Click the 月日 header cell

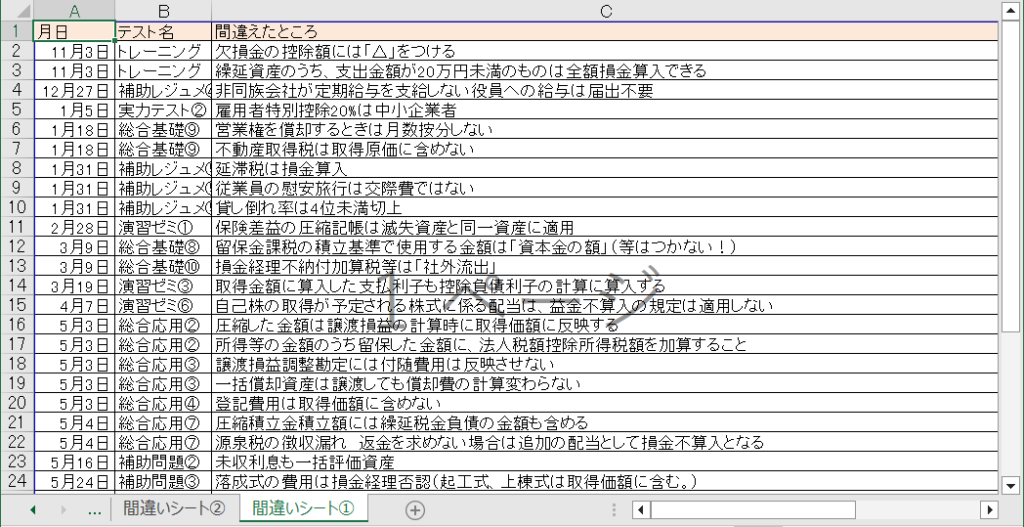click(73, 31)
